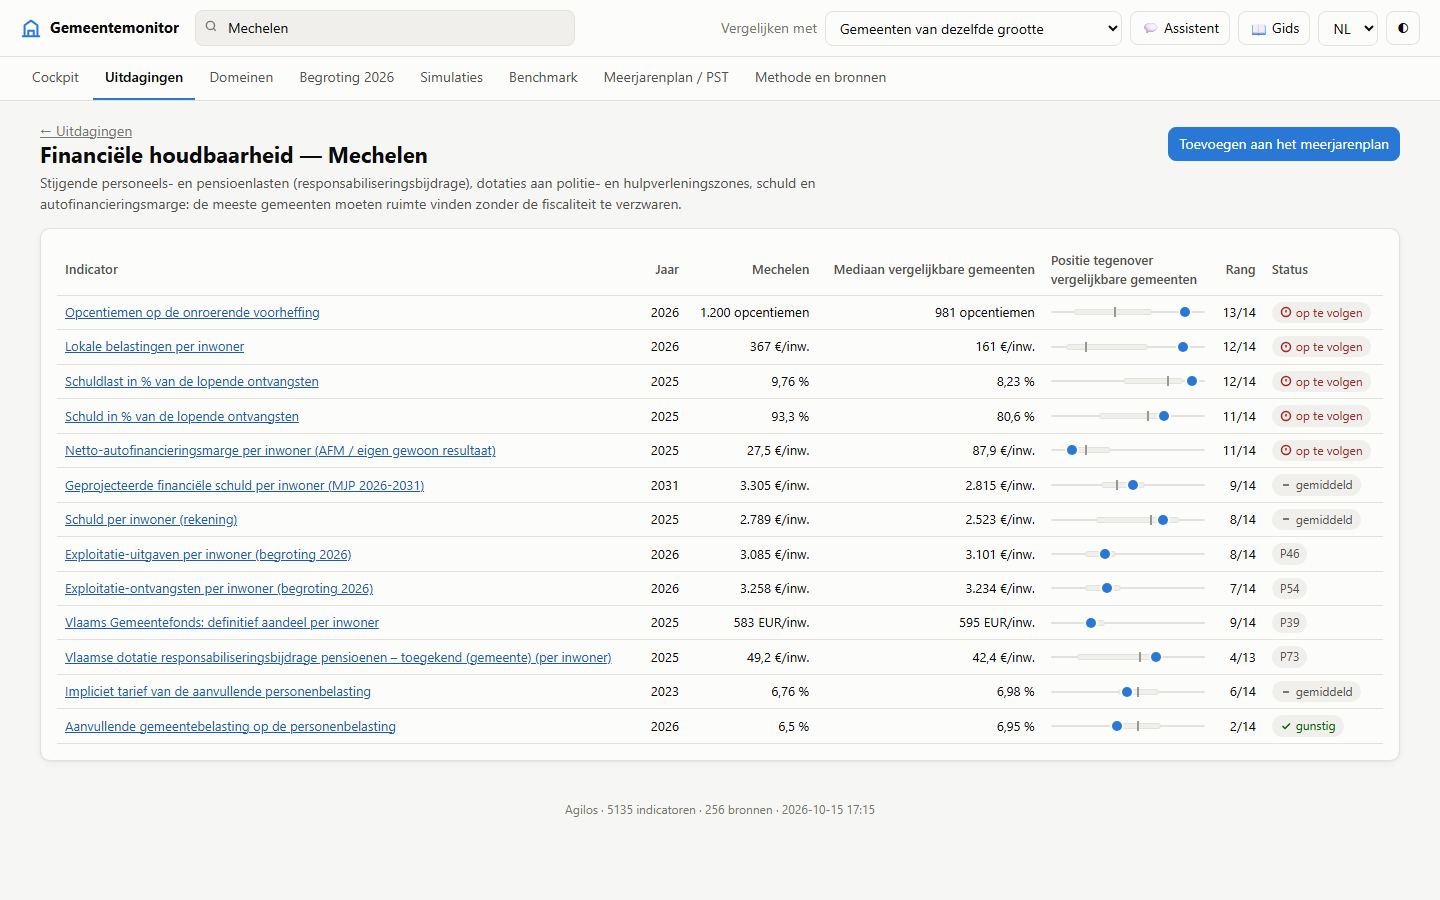This screenshot has height=900, width=1440.
Task: Open Methode en bronnen tab
Action: pos(820,77)
